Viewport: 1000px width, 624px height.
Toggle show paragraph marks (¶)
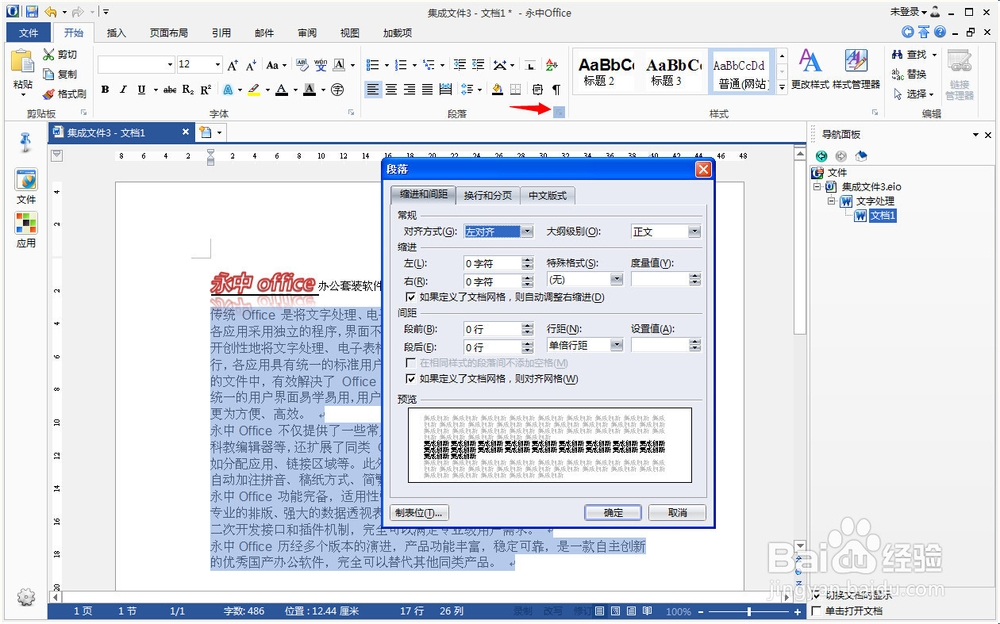click(x=556, y=89)
